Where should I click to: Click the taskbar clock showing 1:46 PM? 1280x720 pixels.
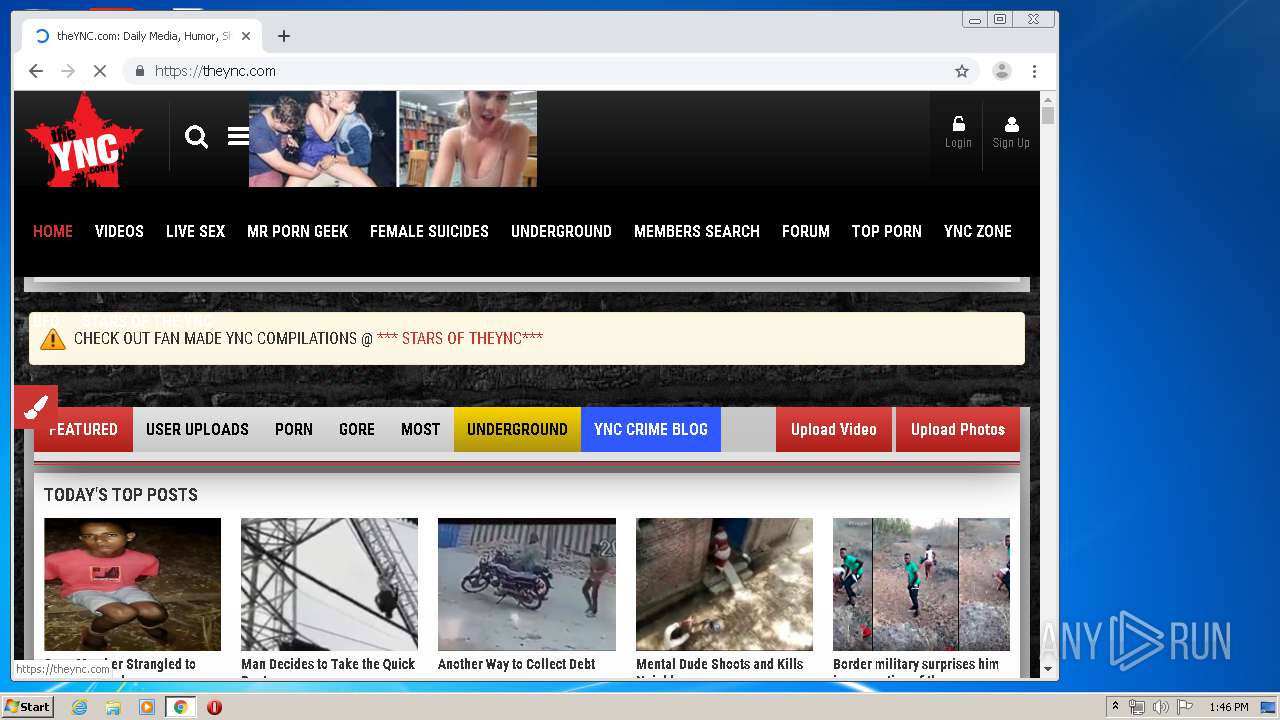point(1229,707)
